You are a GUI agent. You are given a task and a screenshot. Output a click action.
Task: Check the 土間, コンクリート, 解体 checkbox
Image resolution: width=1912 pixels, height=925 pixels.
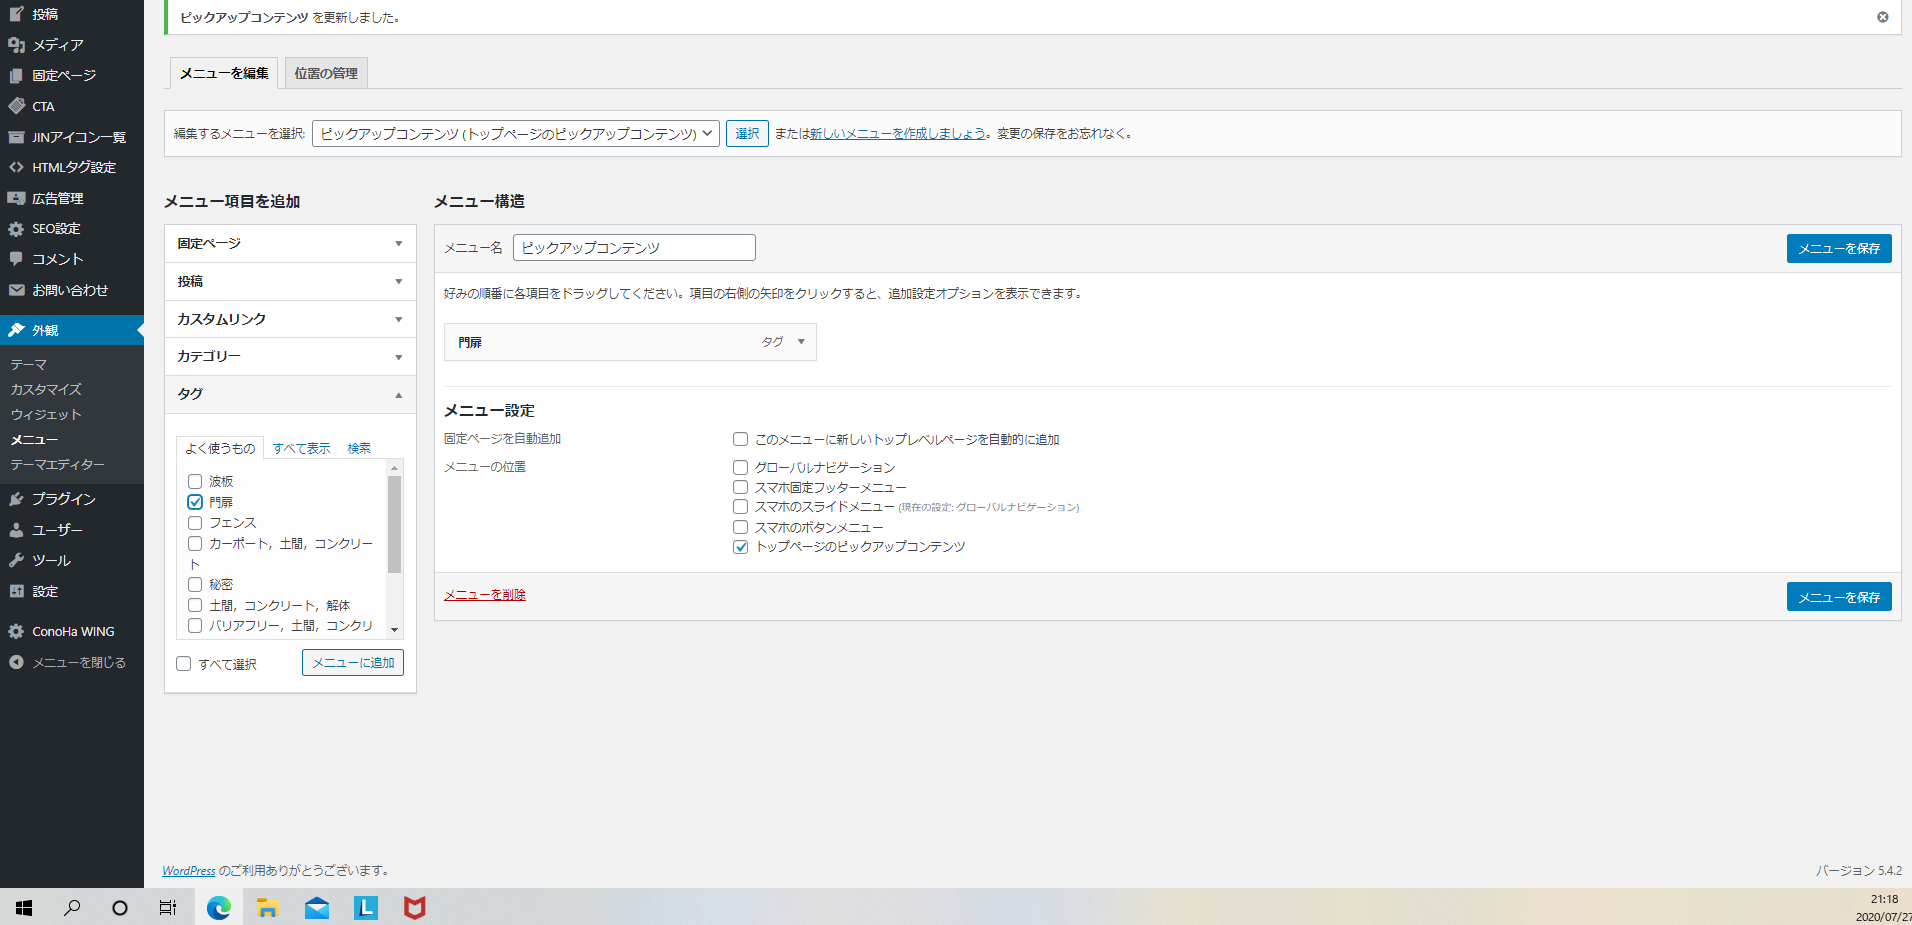click(195, 605)
